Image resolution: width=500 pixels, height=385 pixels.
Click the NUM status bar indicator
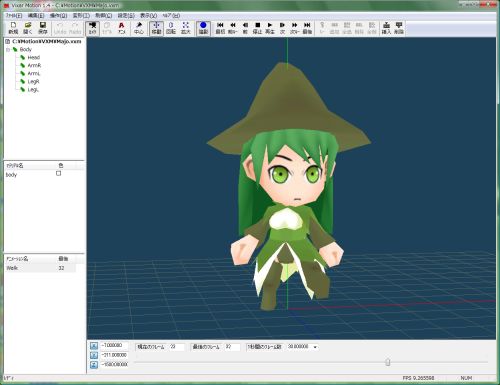[466, 378]
